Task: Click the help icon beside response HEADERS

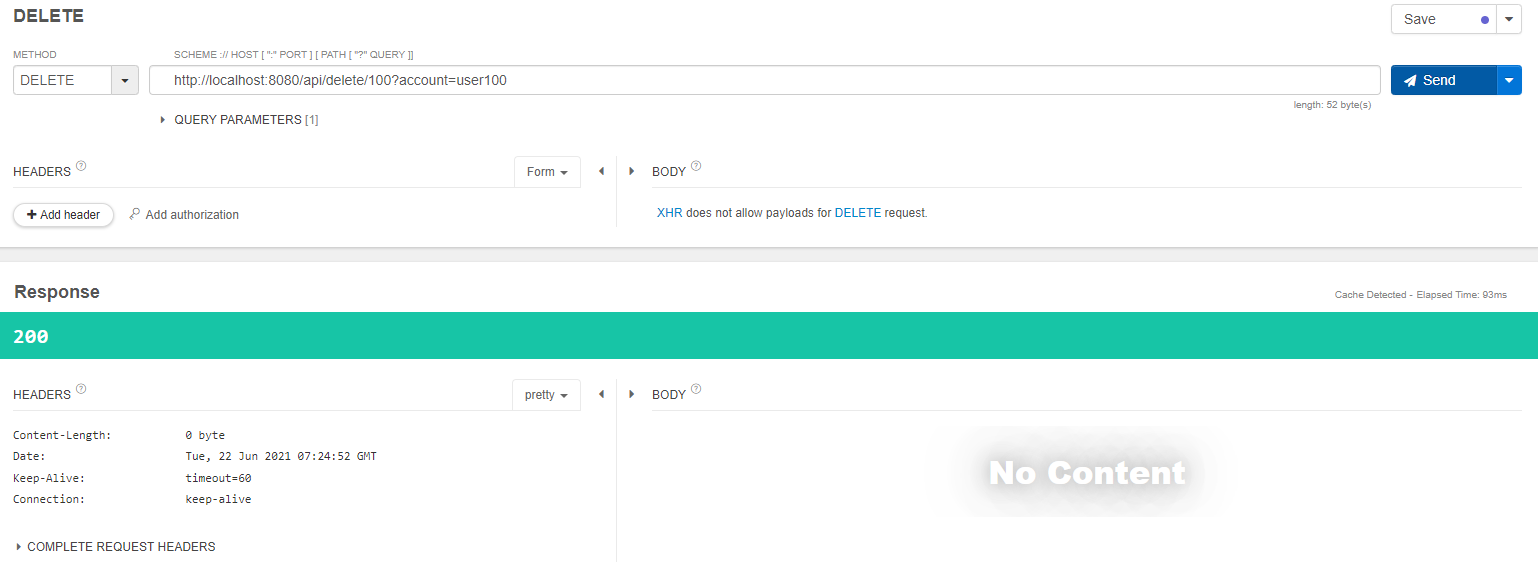Action: (81, 389)
